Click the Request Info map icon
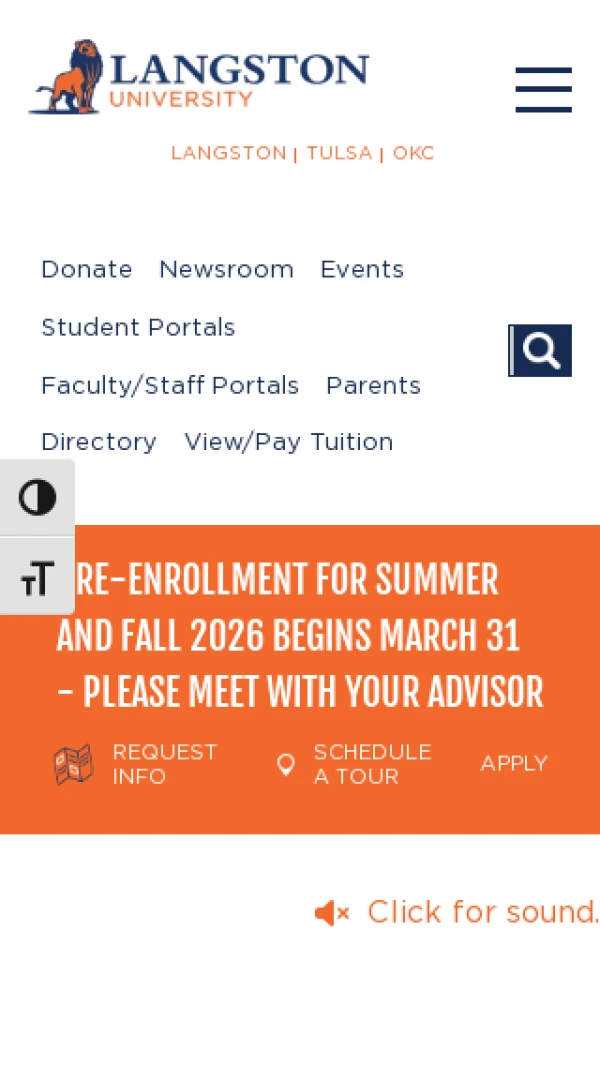600x1065 pixels. (73, 765)
